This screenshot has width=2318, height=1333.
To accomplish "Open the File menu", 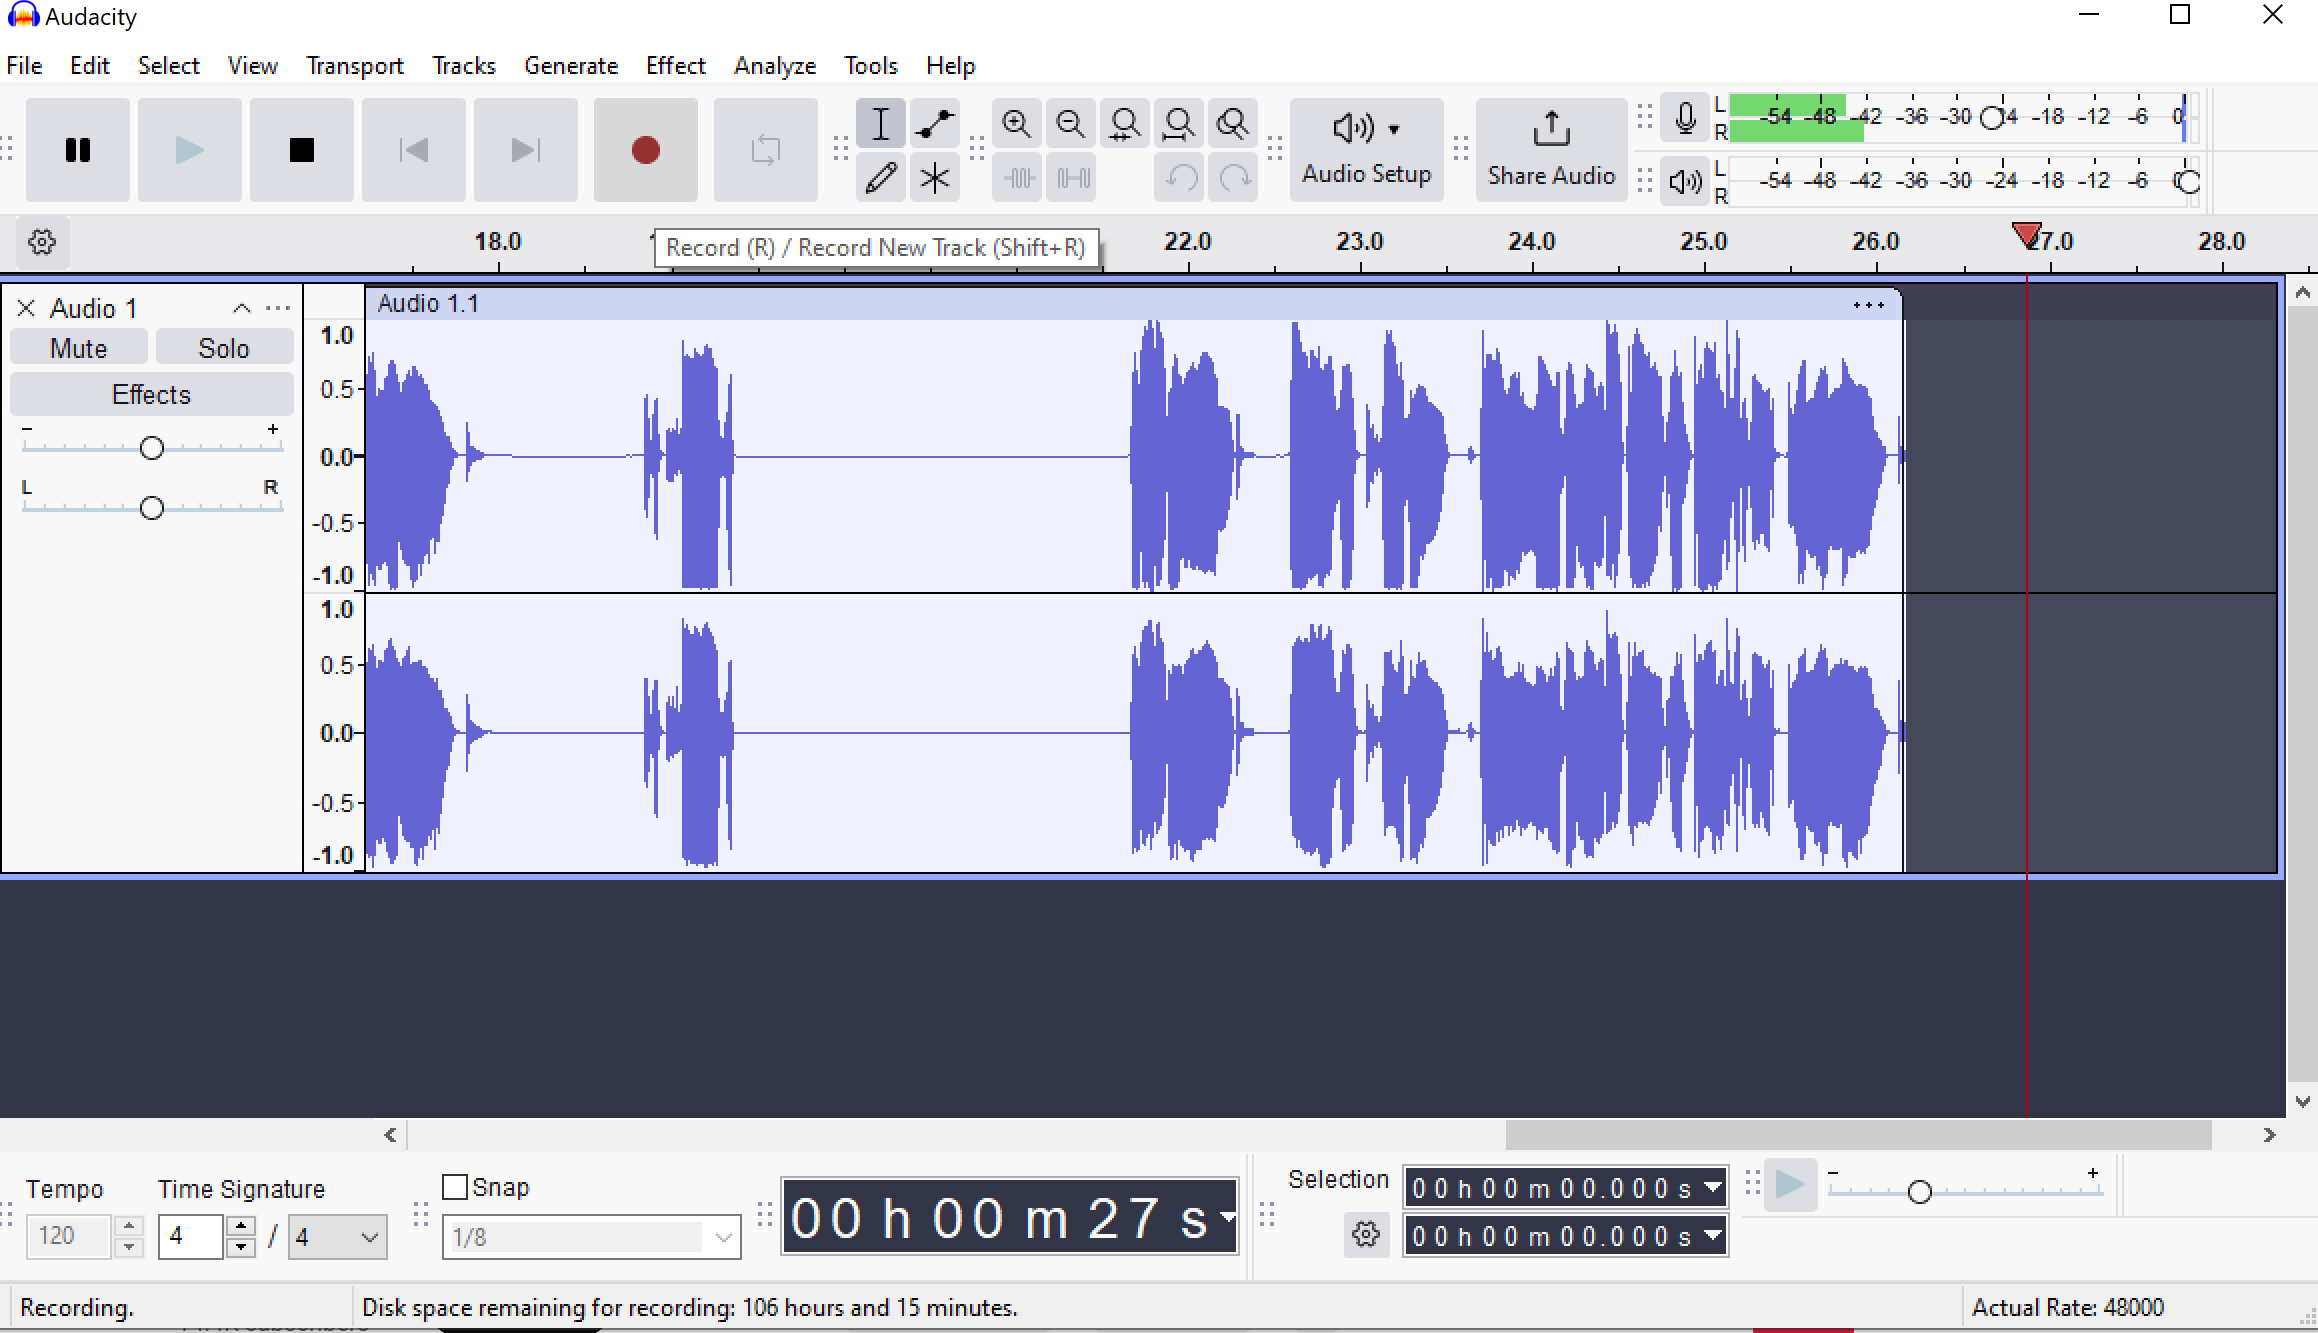I will click(24, 66).
